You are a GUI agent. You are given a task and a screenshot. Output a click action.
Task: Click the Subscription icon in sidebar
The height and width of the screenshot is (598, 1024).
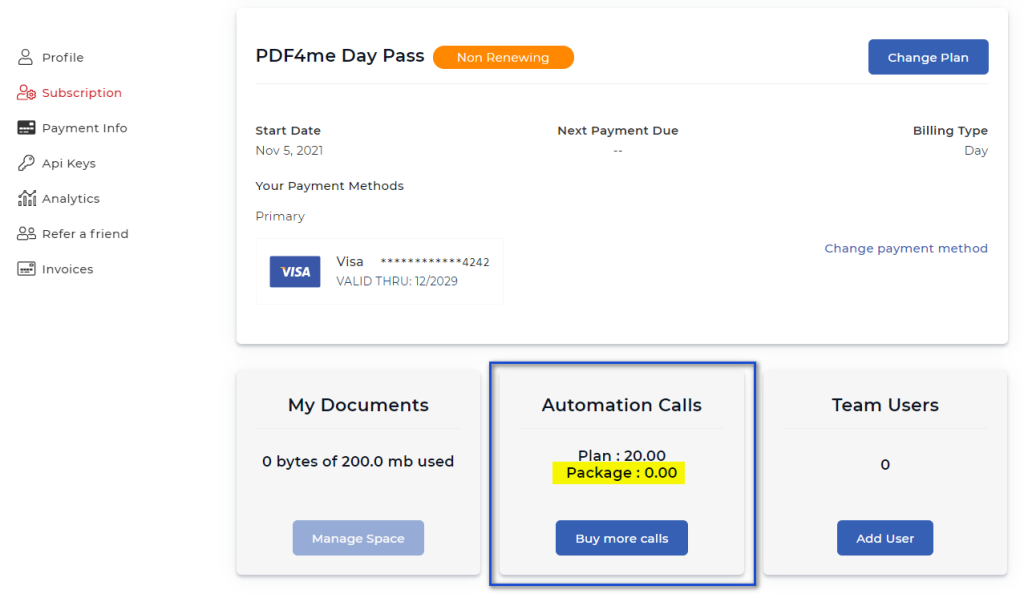[x=27, y=93]
